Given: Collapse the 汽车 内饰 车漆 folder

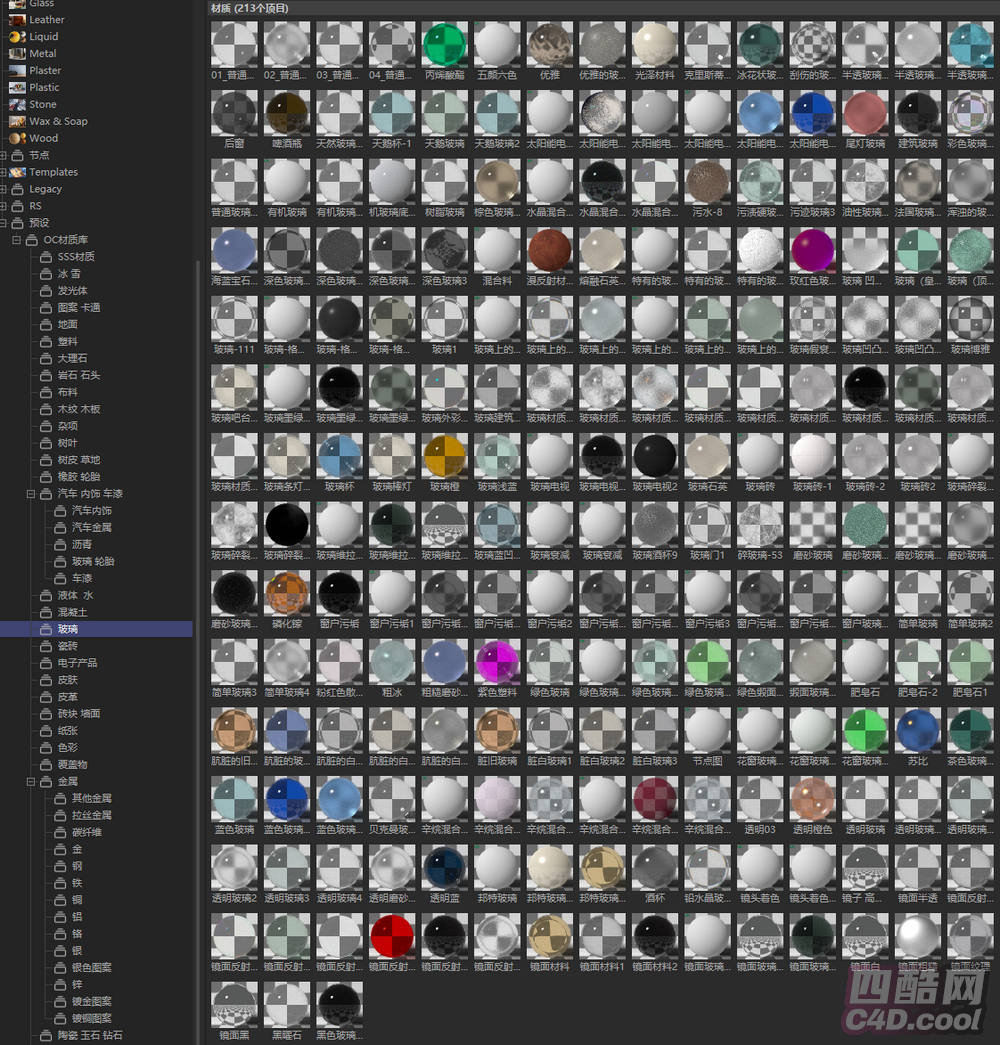Looking at the screenshot, I should click(x=31, y=494).
